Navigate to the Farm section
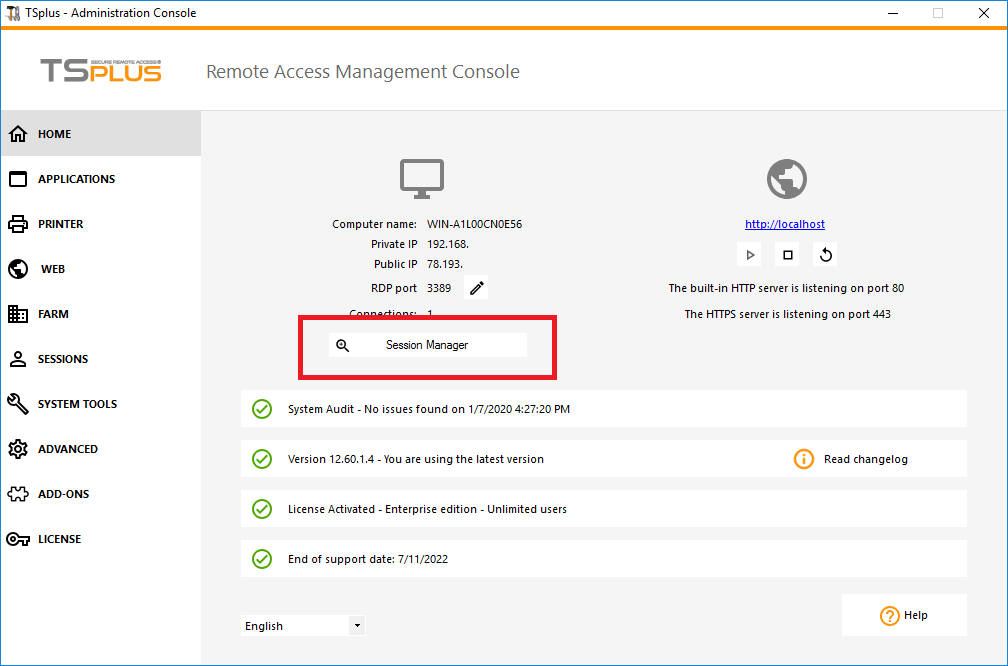This screenshot has height=666, width=1008. click(53, 314)
